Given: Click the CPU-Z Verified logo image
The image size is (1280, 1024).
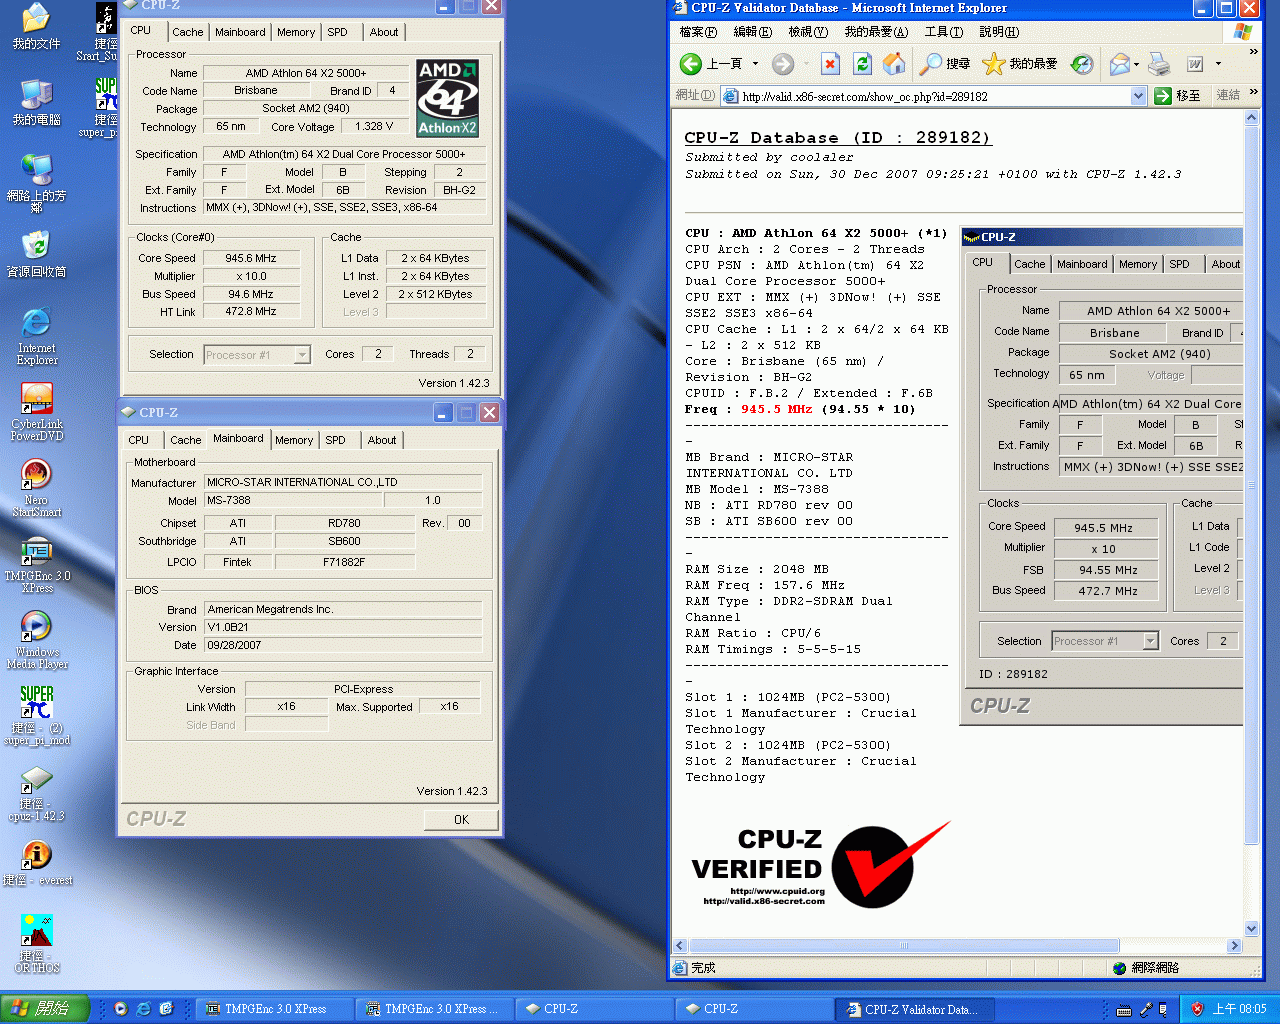Looking at the screenshot, I should pyautogui.click(x=820, y=865).
